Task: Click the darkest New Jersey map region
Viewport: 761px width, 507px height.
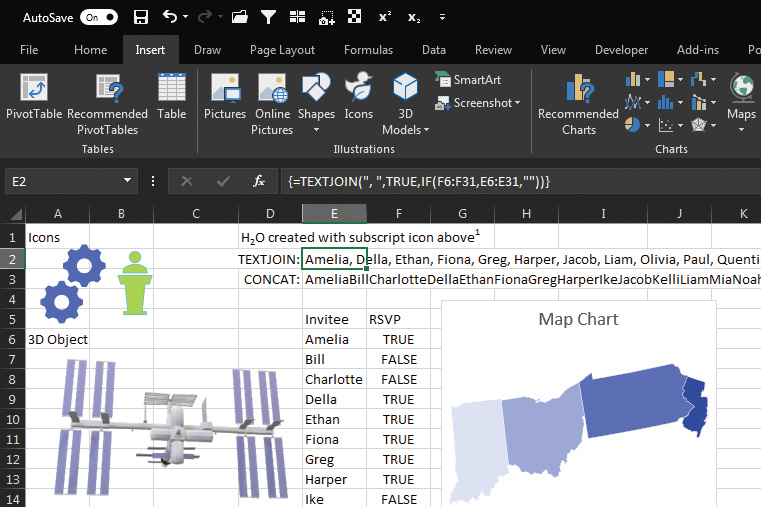Action: (696, 407)
